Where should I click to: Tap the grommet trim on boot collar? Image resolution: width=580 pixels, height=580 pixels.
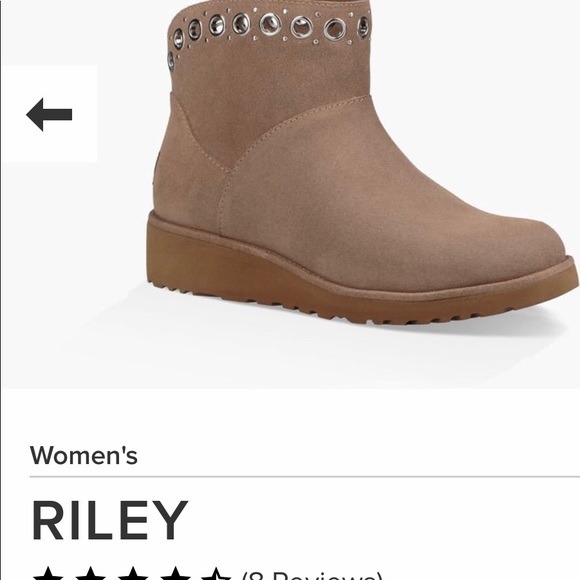[268, 27]
